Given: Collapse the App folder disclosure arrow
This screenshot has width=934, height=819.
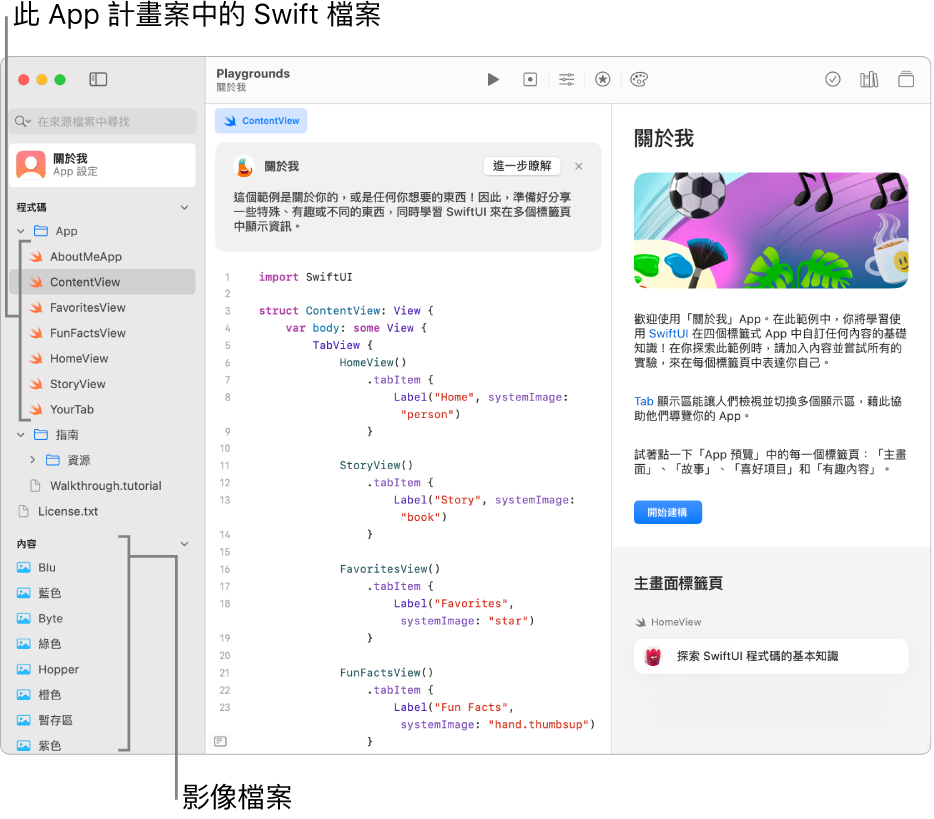Looking at the screenshot, I should pos(21,231).
